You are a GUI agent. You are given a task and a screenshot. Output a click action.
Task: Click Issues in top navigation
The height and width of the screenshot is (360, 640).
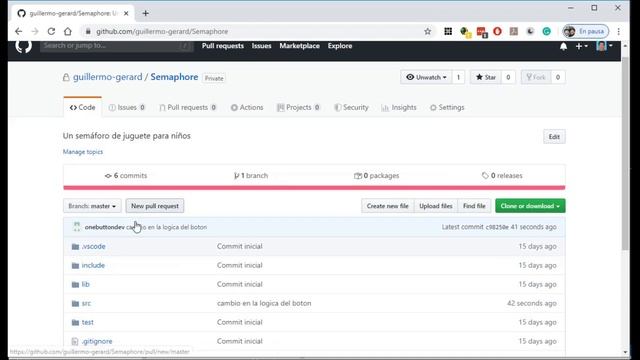tap(262, 46)
